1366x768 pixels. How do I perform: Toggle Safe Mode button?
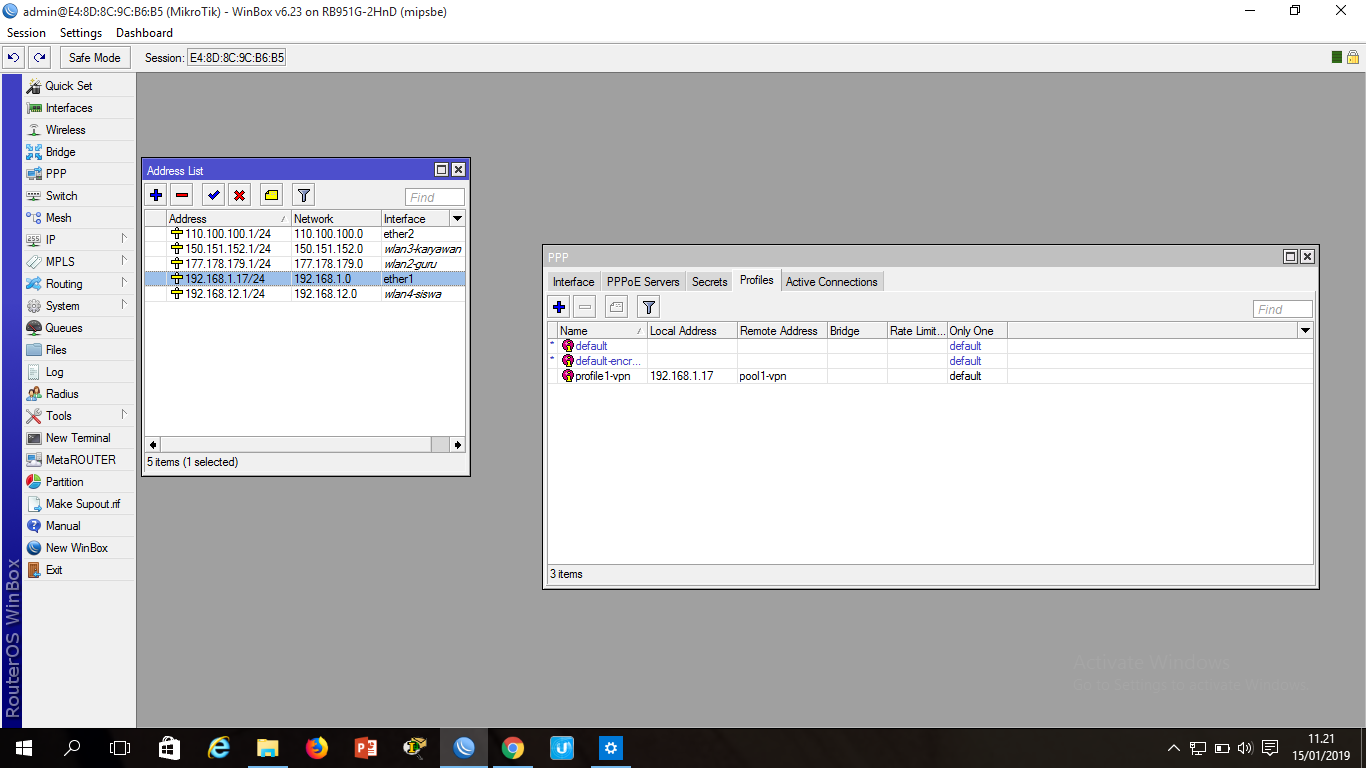(95, 58)
